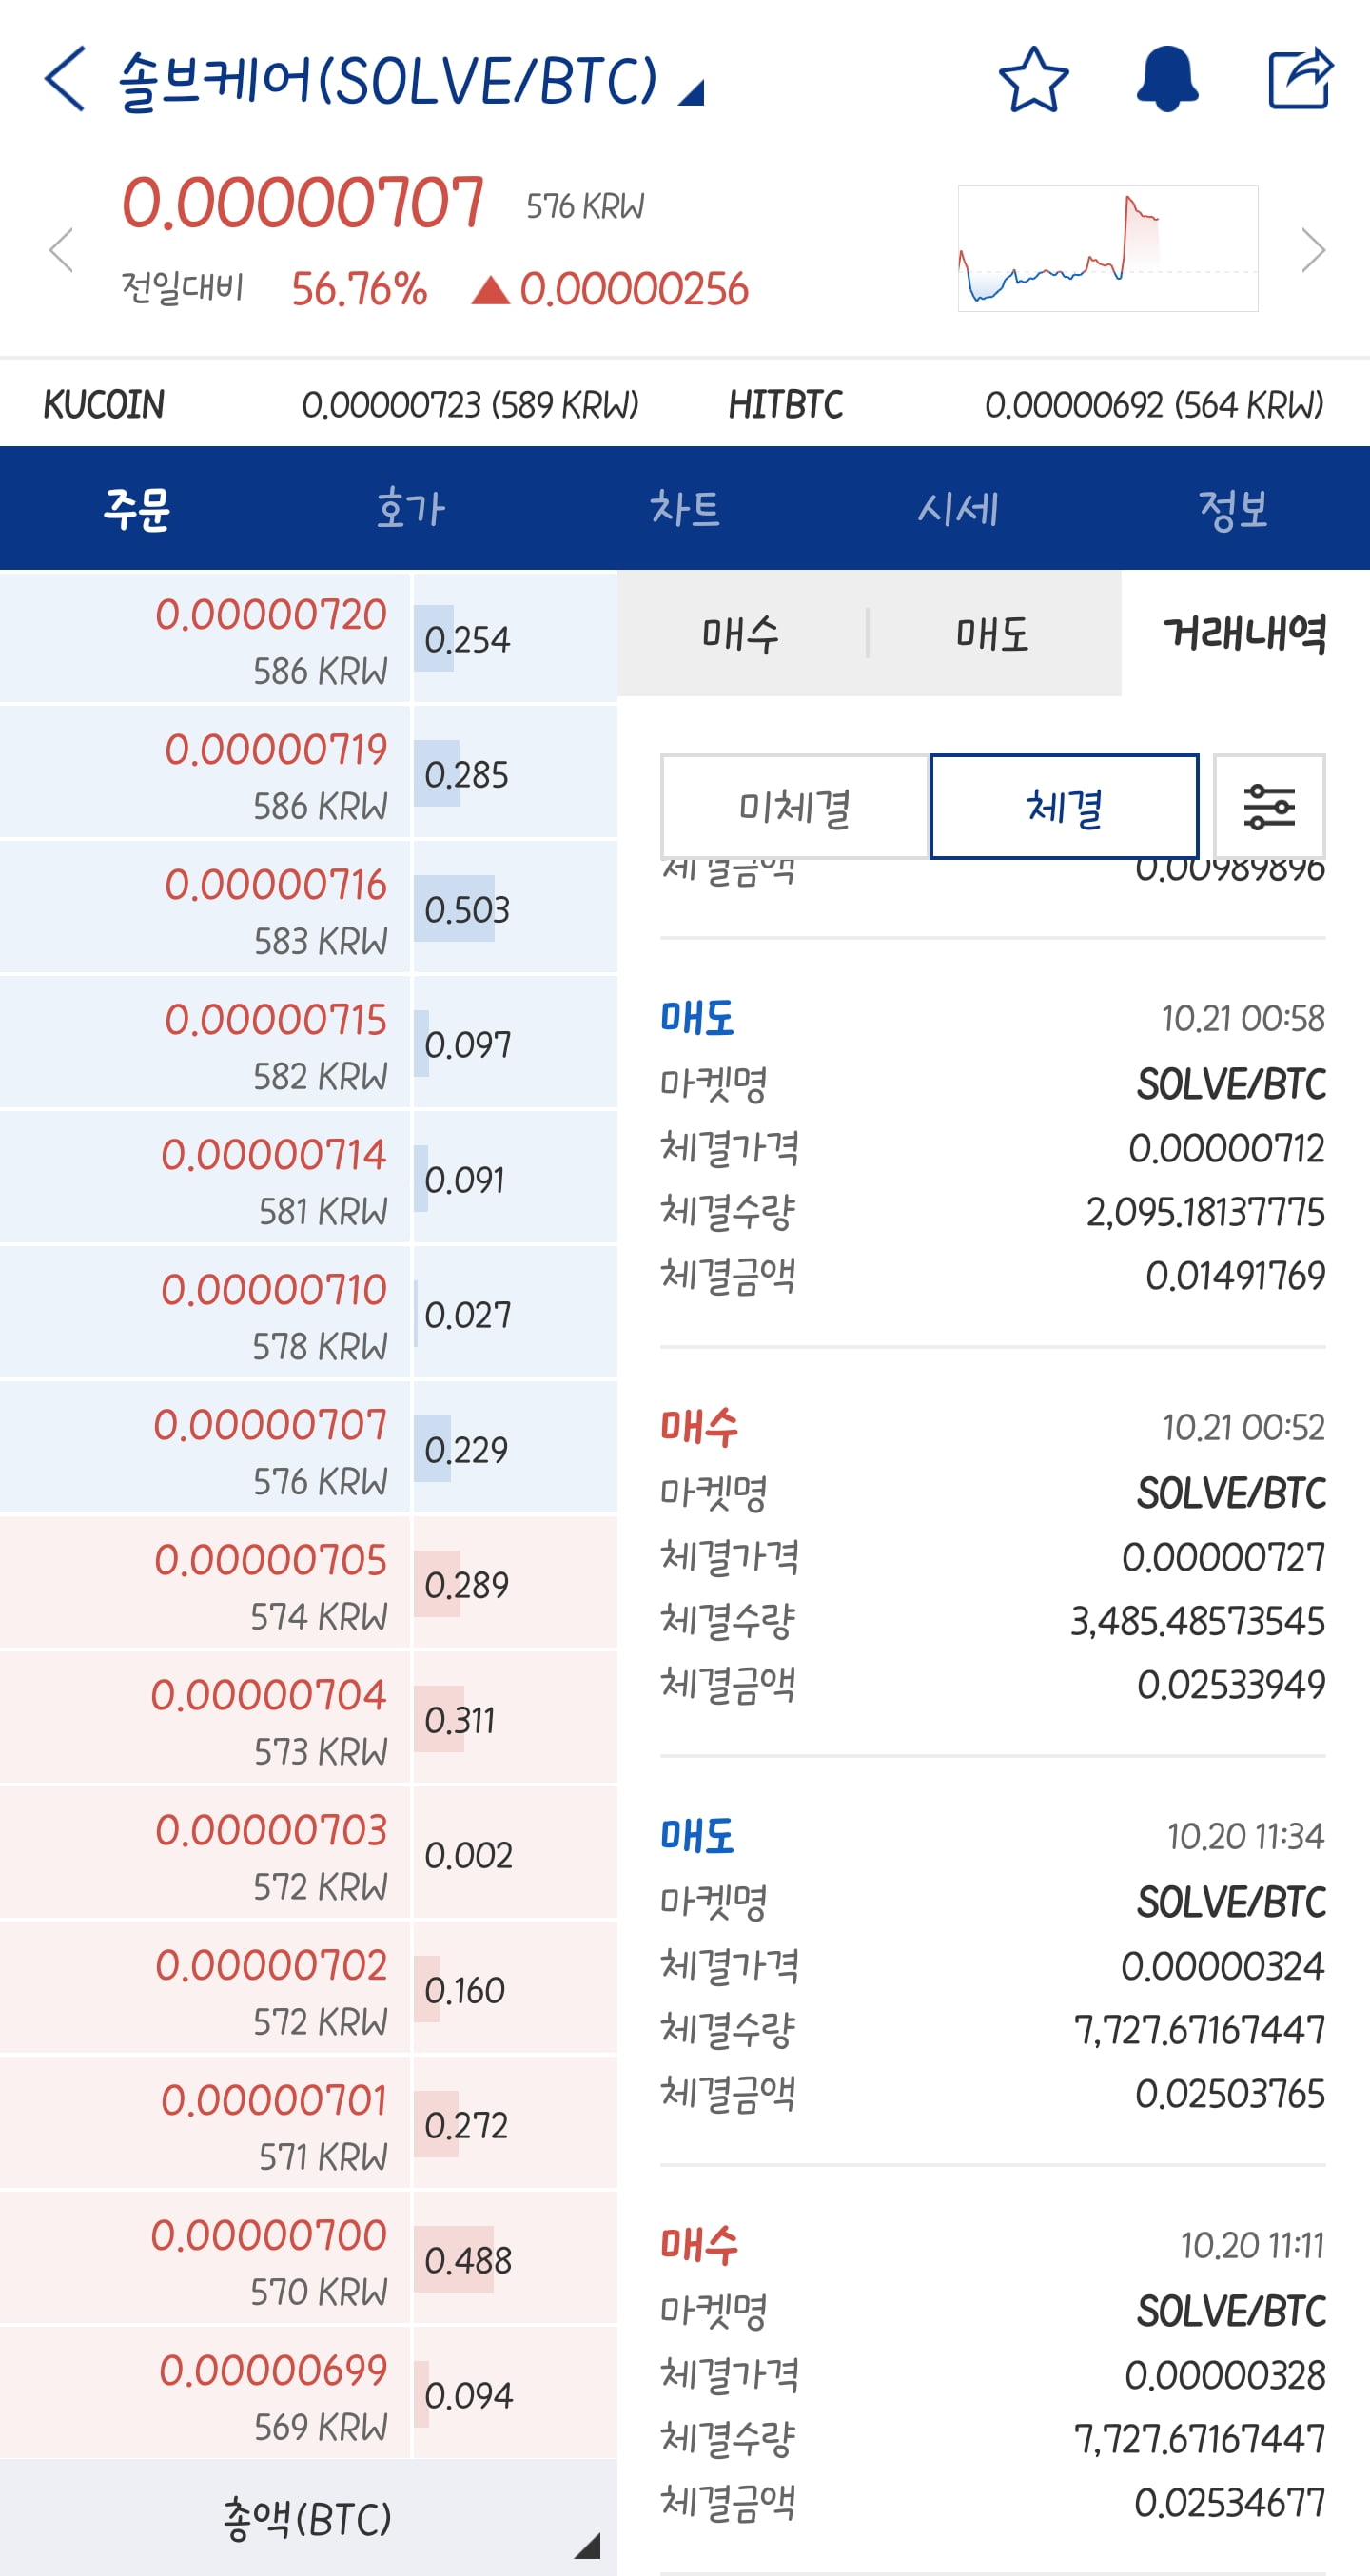Select ask price 0.00000719
Viewport: 1370px width, 2576px height.
click(x=205, y=773)
